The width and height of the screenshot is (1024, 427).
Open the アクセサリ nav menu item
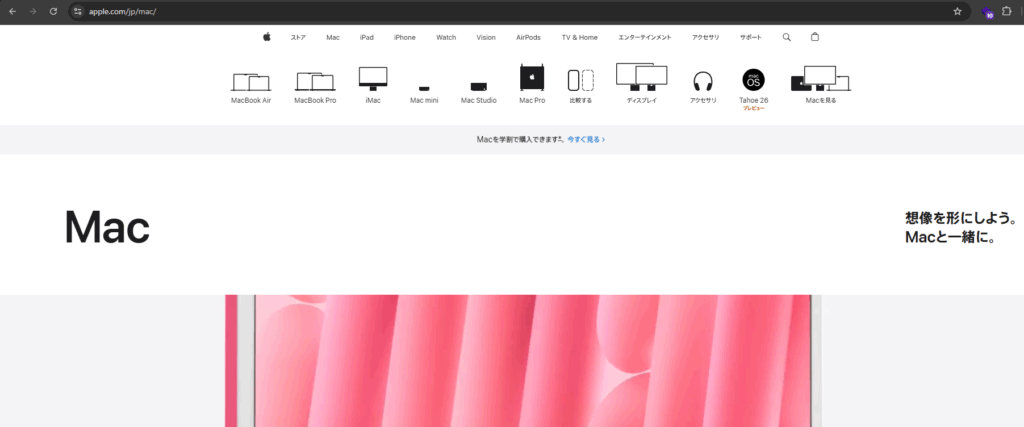pos(705,37)
